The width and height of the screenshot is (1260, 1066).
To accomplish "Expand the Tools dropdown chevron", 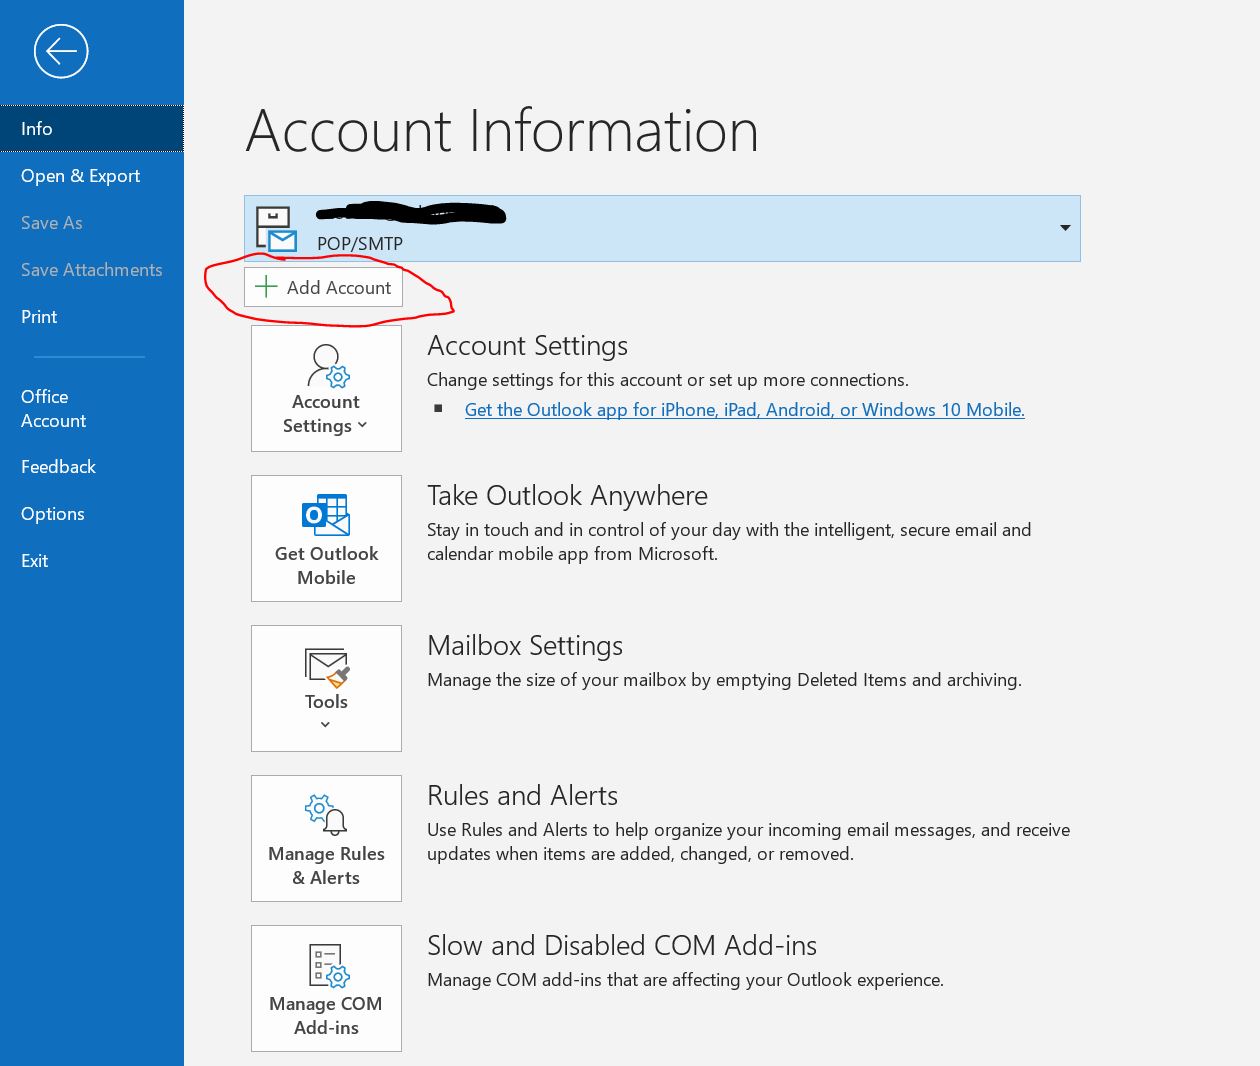I will point(325,724).
